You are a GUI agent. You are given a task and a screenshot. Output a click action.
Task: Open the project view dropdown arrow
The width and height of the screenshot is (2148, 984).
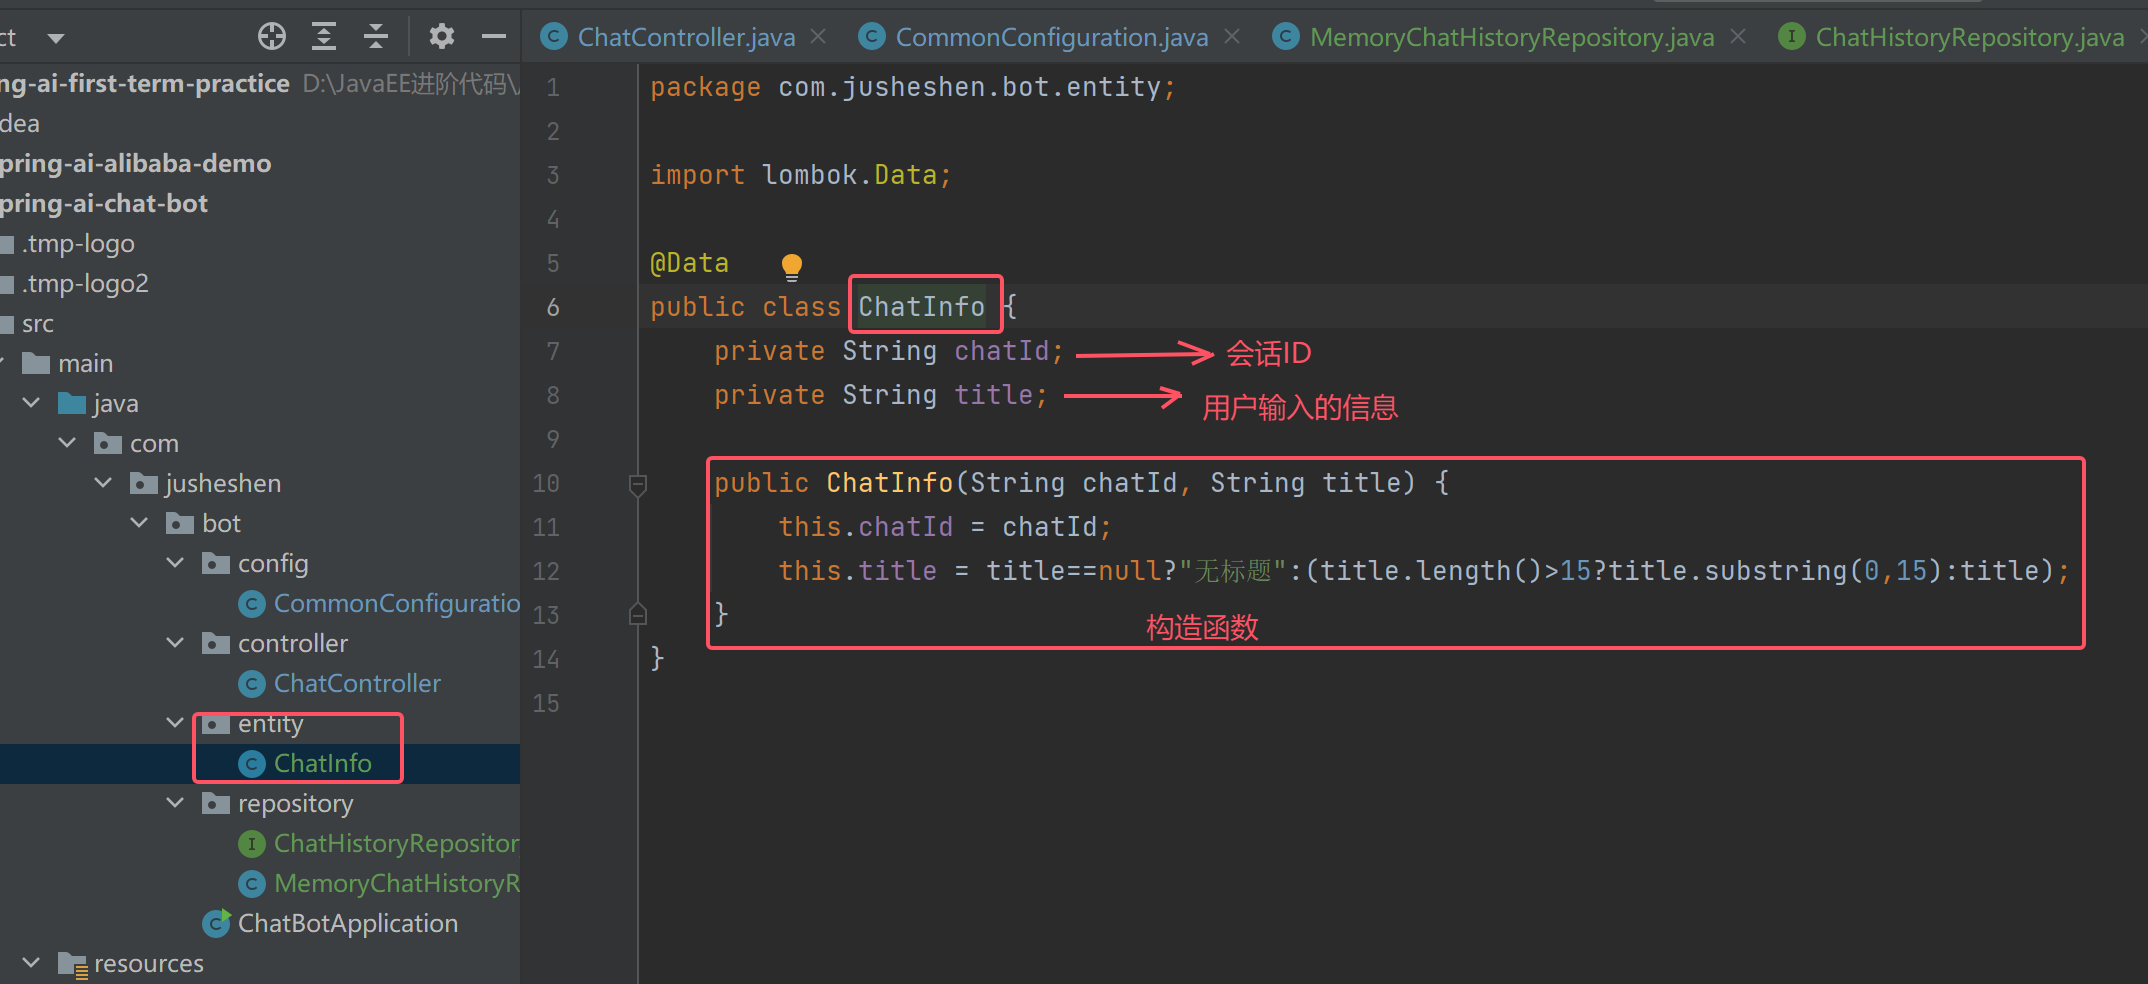point(56,38)
